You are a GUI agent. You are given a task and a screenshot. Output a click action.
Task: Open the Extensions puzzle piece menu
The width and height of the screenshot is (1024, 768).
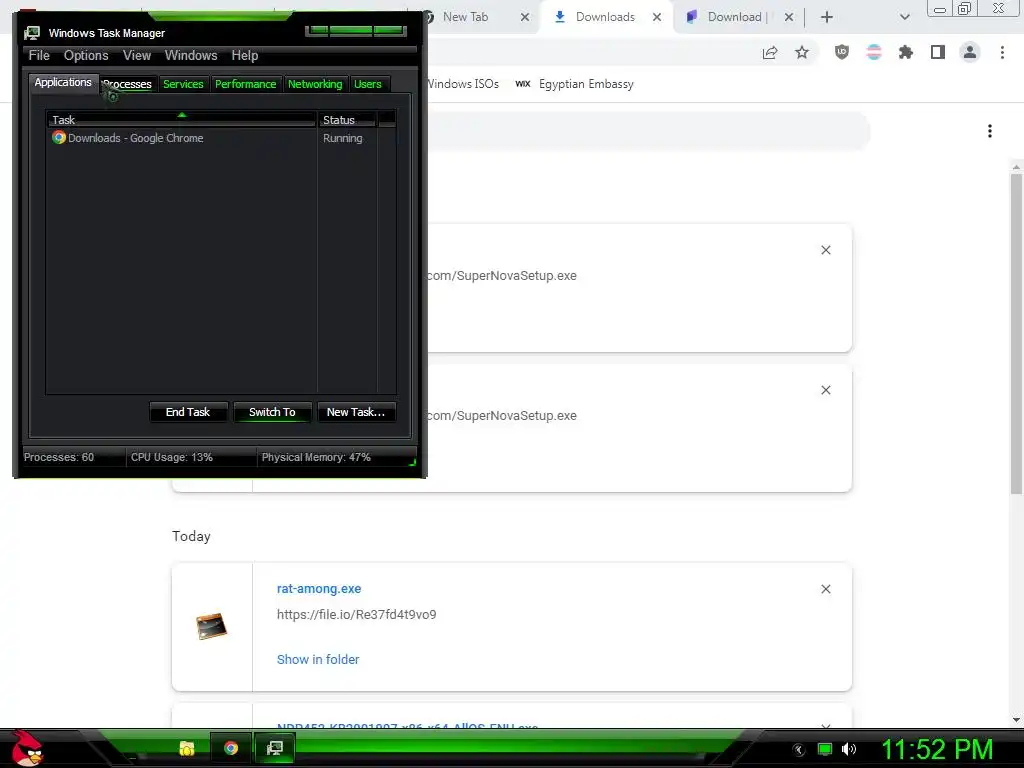906,52
